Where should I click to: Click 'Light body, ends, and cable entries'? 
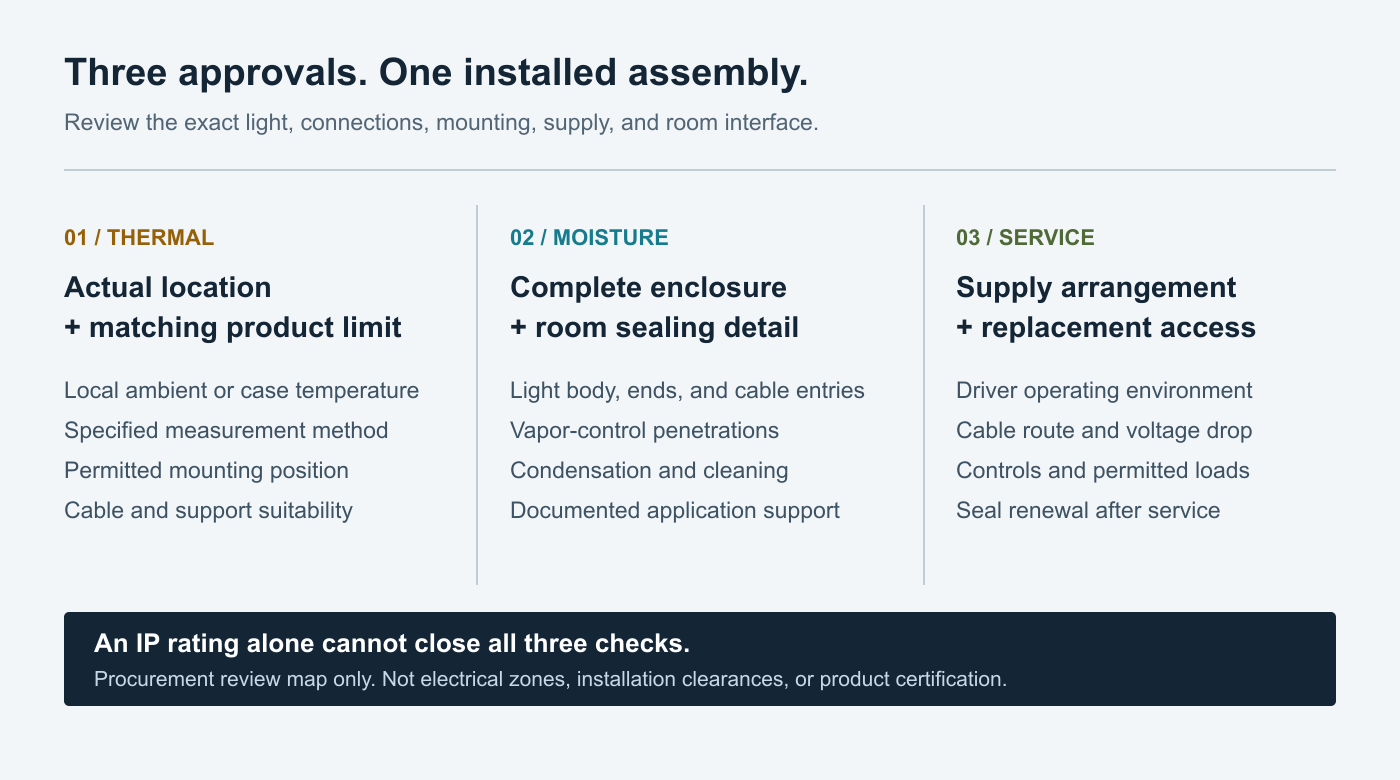click(x=687, y=391)
